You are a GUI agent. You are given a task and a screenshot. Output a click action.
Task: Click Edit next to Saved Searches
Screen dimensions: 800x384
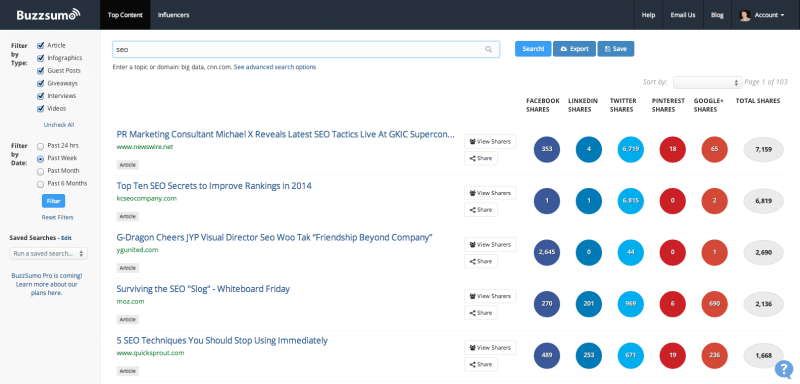point(66,238)
